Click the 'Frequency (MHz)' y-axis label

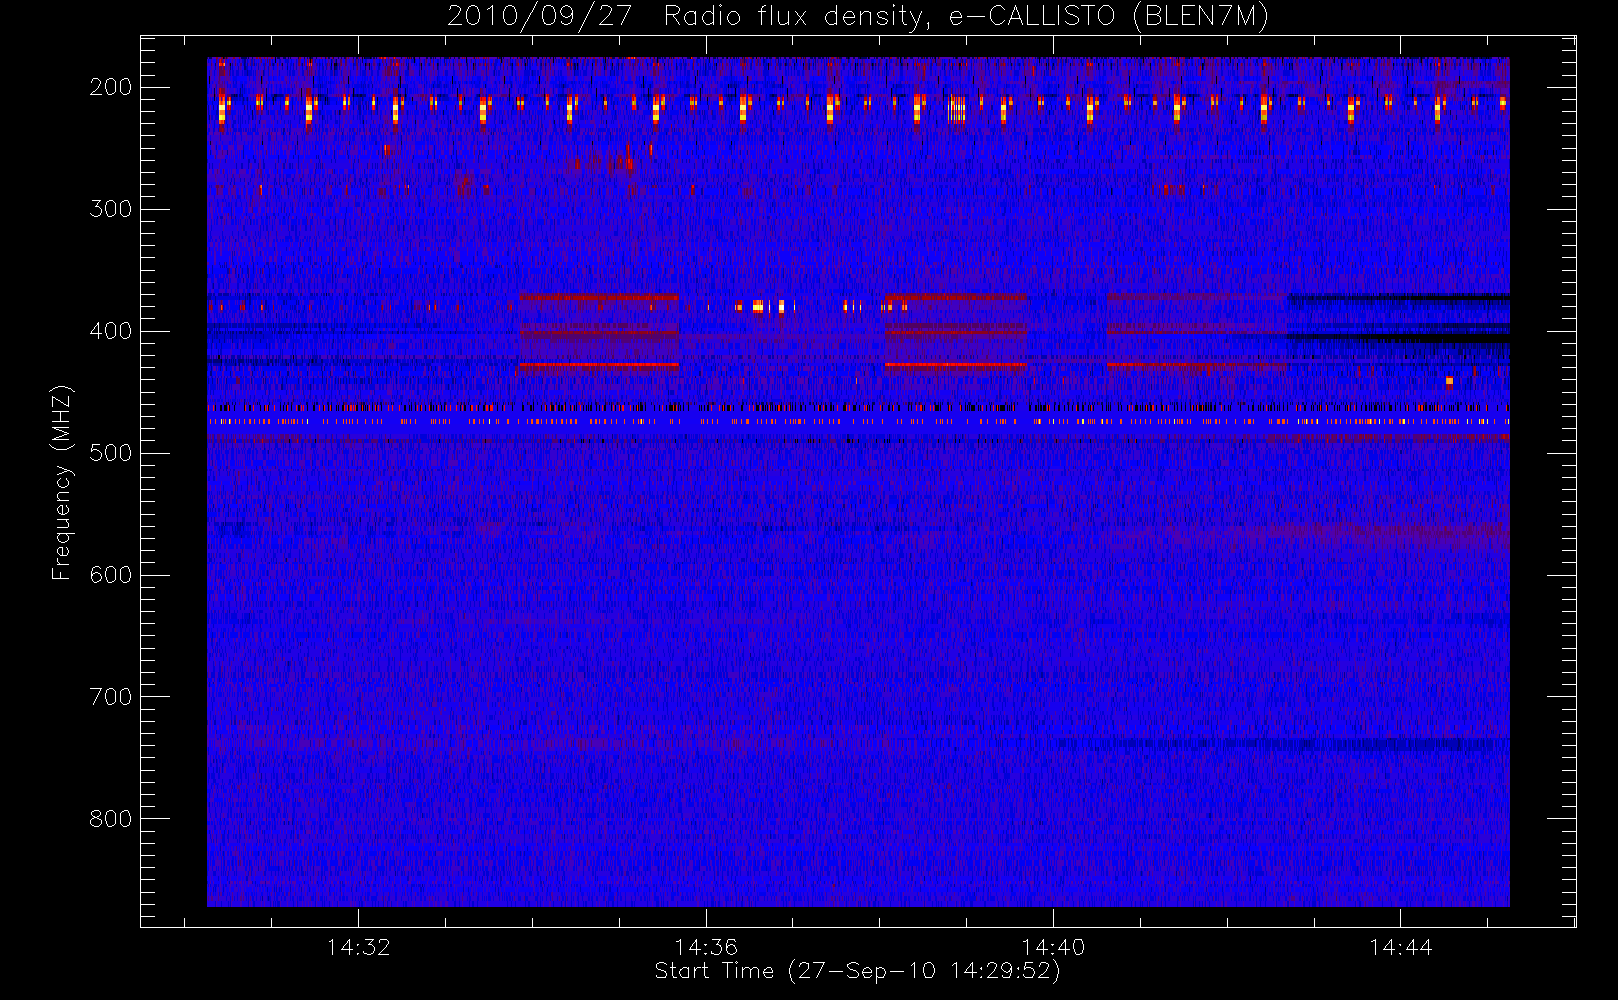[x=62, y=482]
